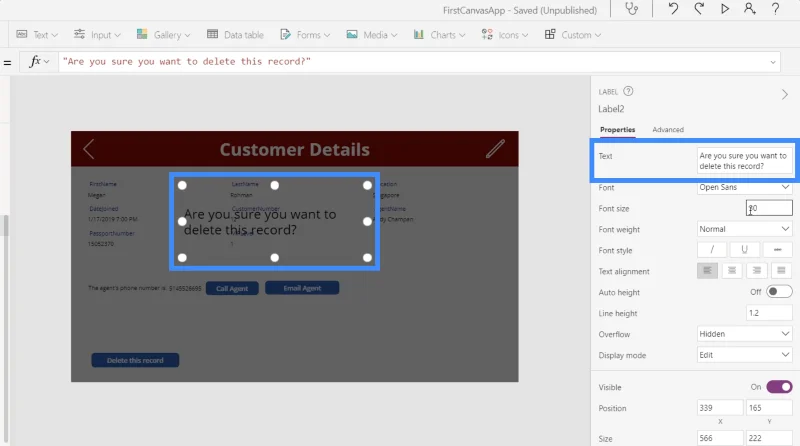Toggle italic font style
The height and width of the screenshot is (446, 800).
pyautogui.click(x=712, y=250)
